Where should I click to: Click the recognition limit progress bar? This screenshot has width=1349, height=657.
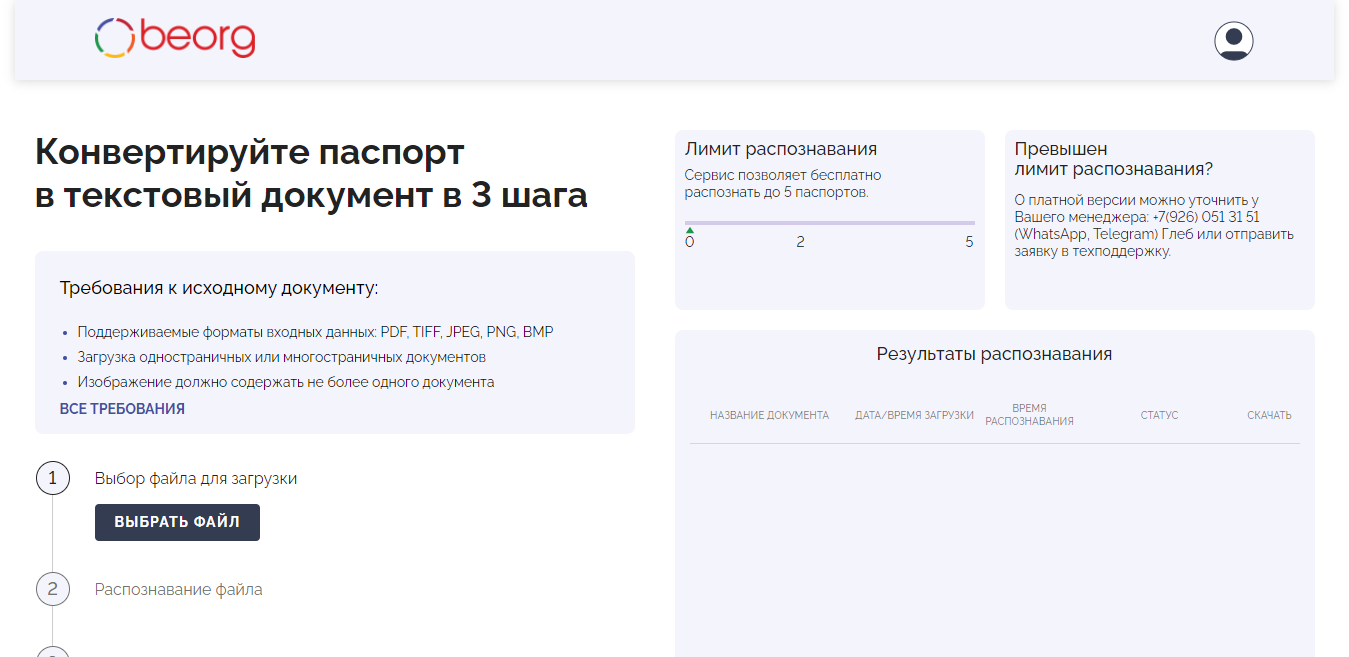pos(829,223)
